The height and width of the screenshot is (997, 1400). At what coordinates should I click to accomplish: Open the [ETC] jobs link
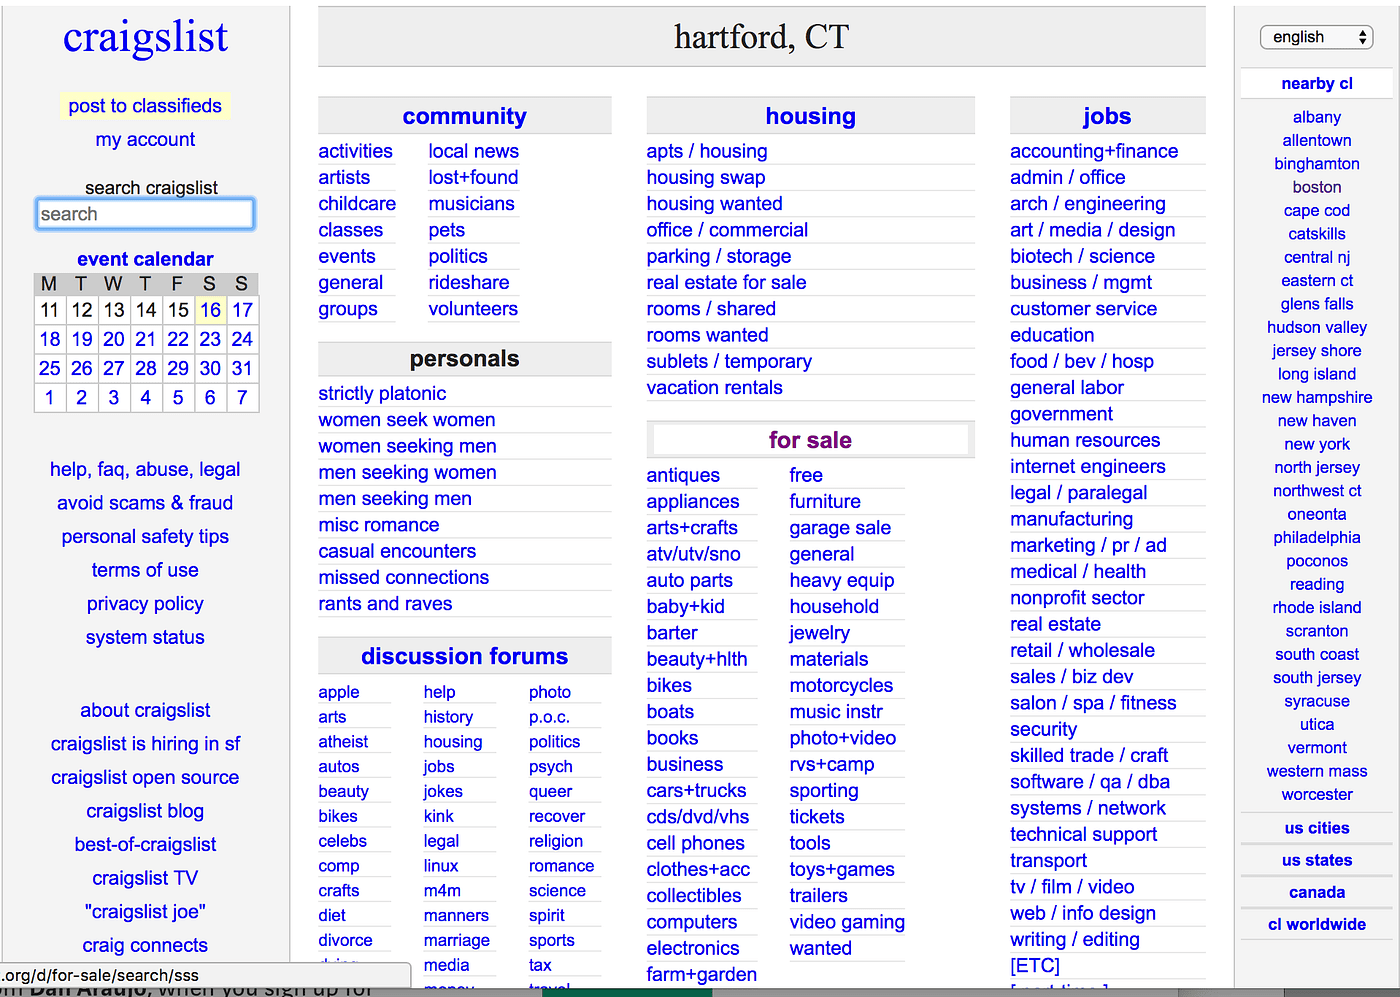point(1035,965)
